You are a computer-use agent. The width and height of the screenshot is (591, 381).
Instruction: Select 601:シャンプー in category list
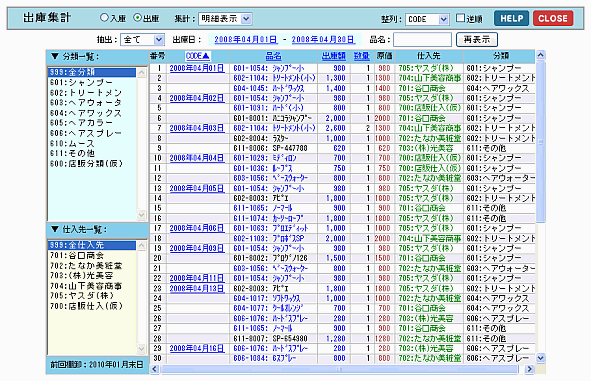tap(92, 82)
